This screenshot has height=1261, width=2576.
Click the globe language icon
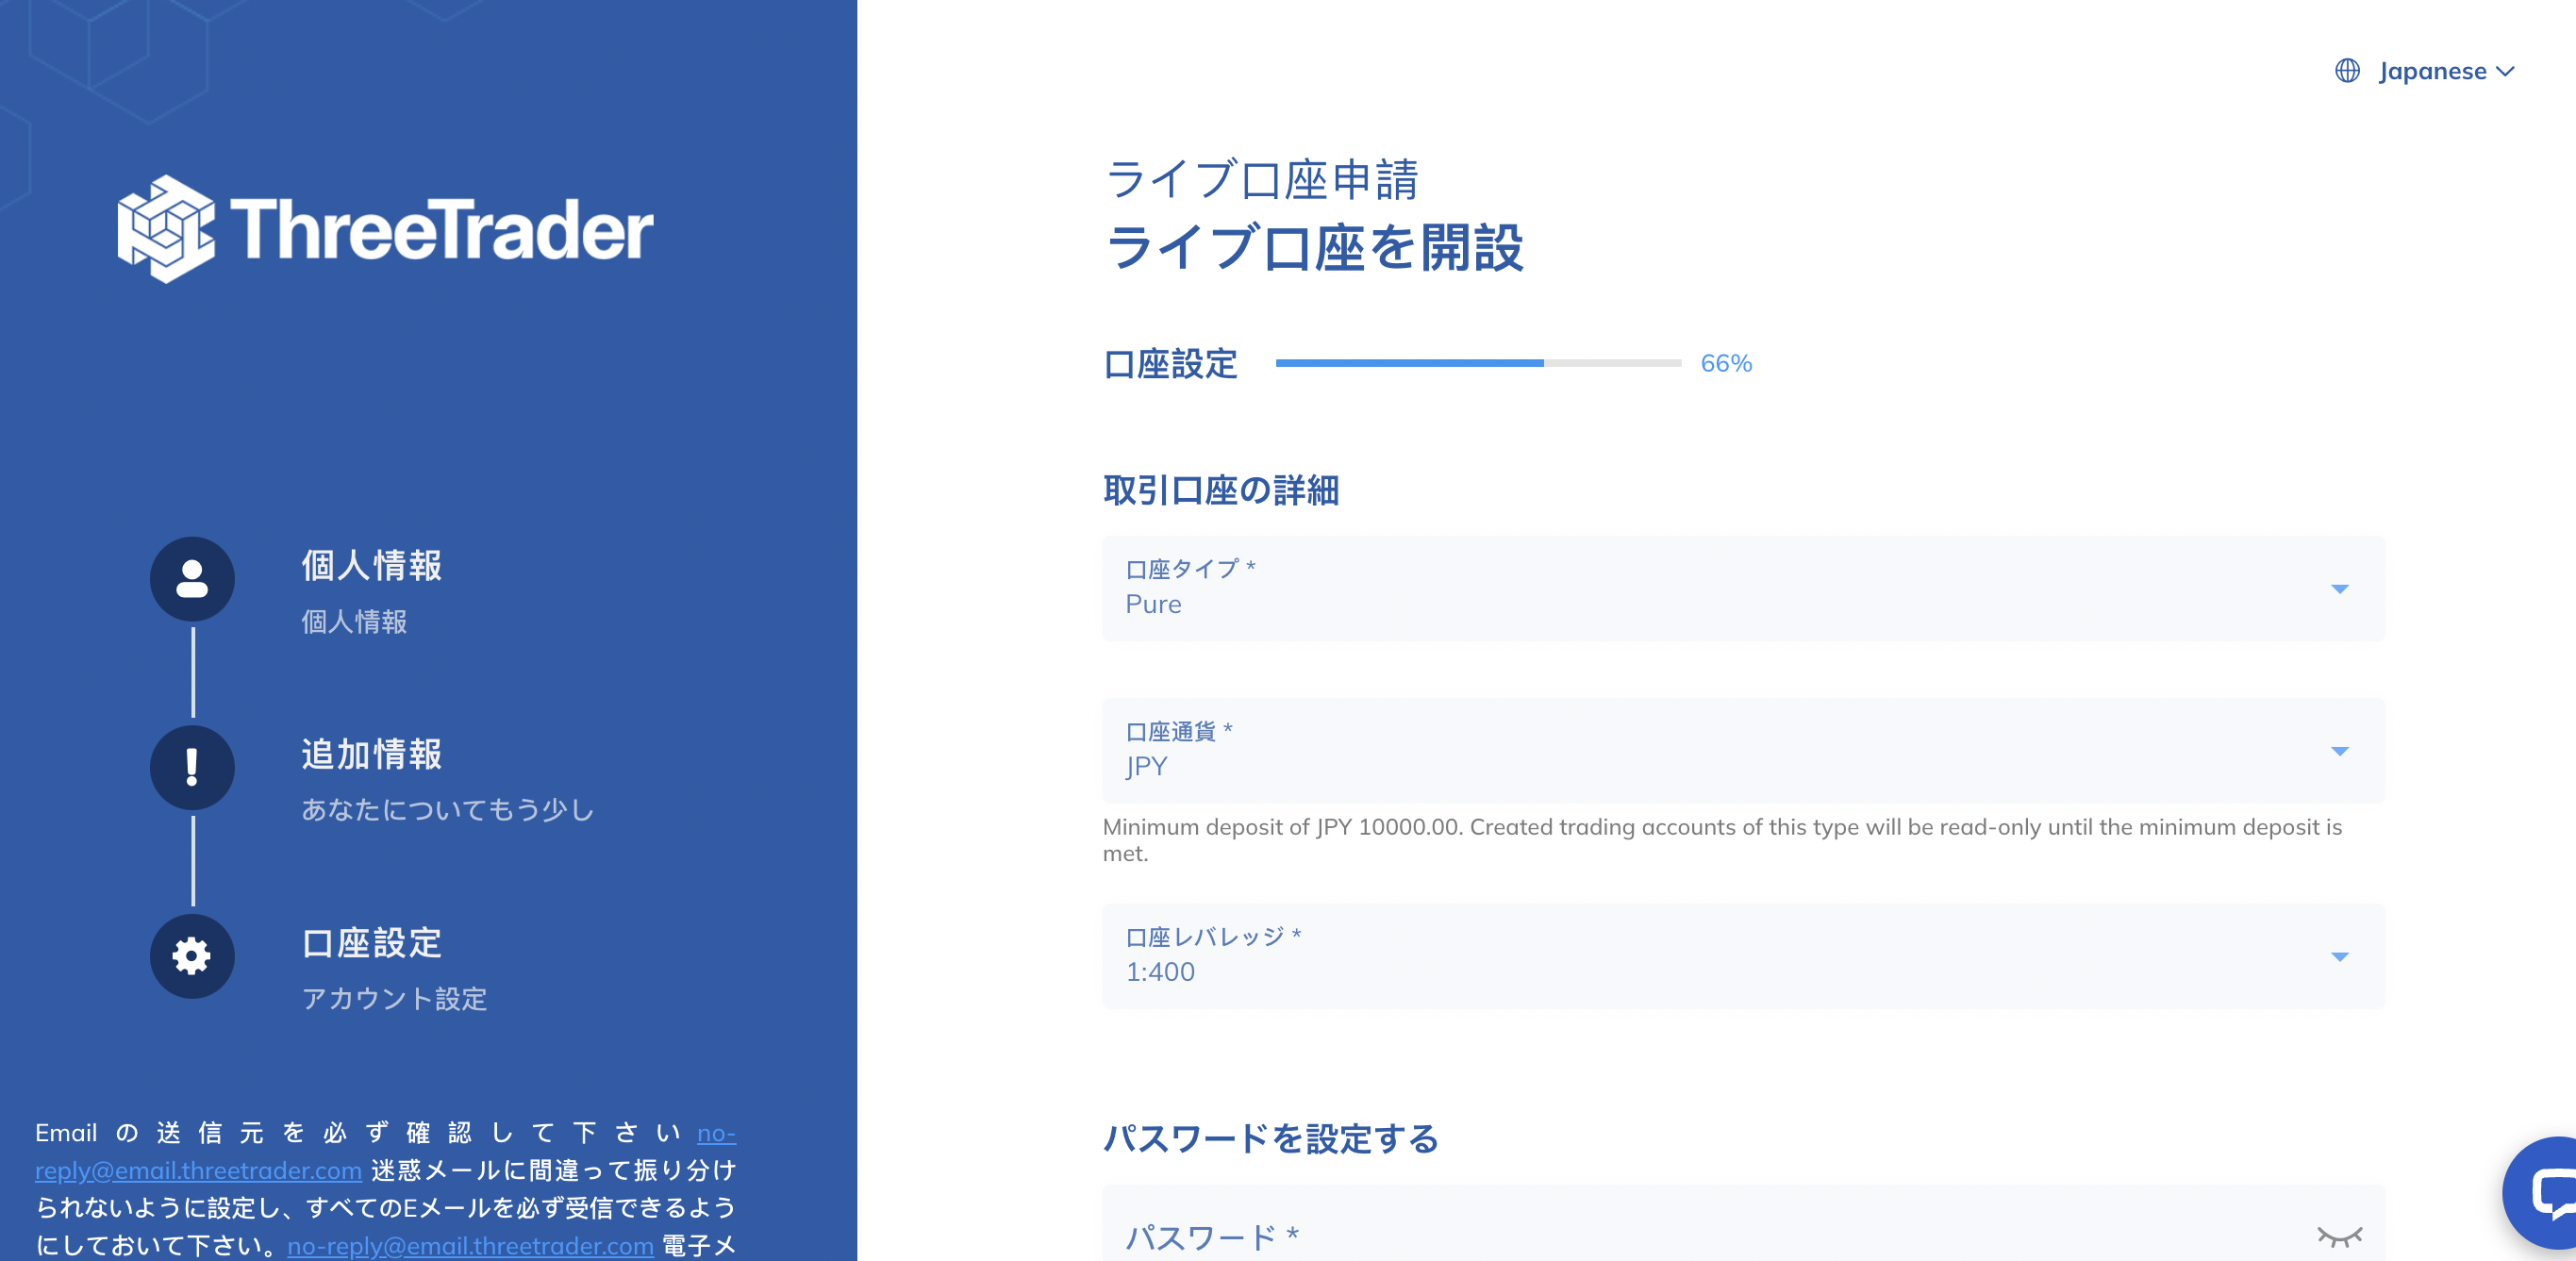[x=2347, y=71]
